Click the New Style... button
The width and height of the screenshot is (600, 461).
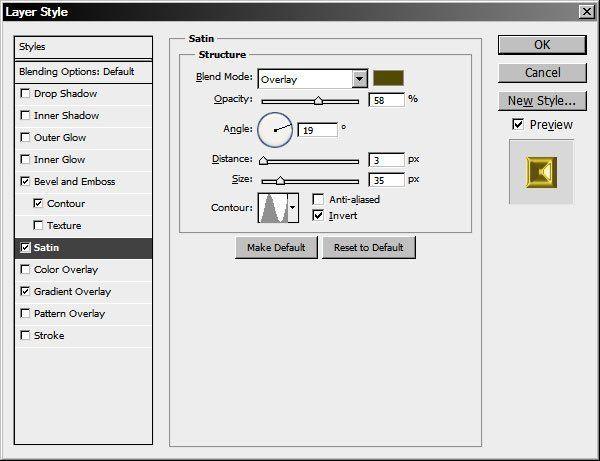tap(542, 101)
